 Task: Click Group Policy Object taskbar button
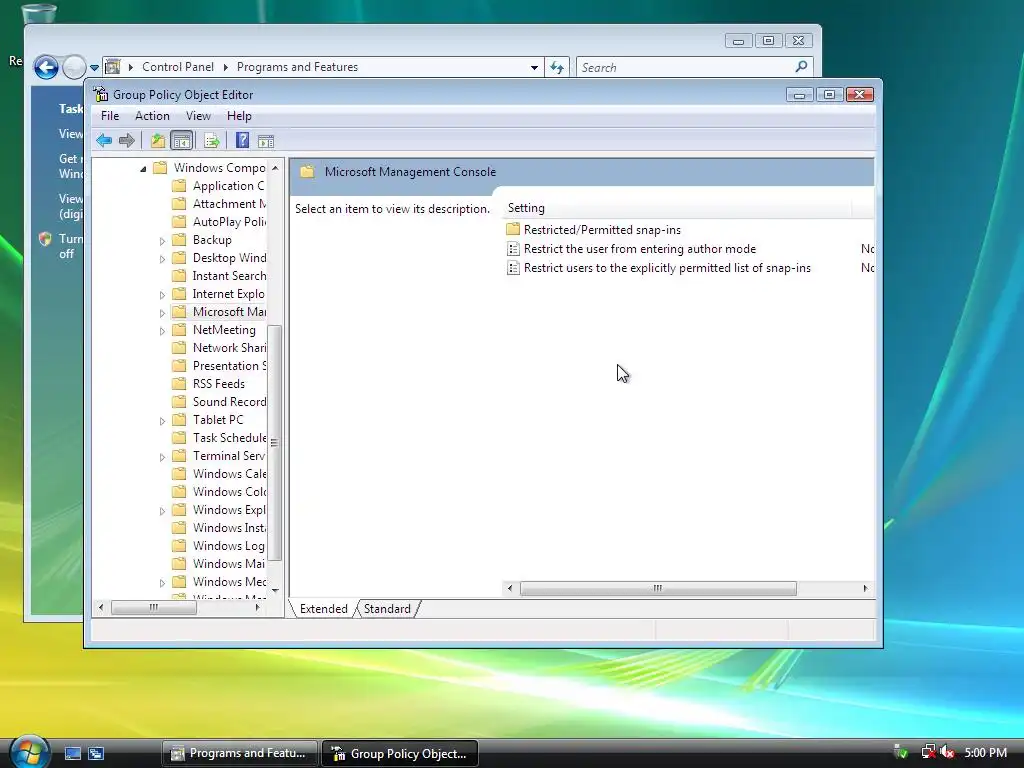400,753
